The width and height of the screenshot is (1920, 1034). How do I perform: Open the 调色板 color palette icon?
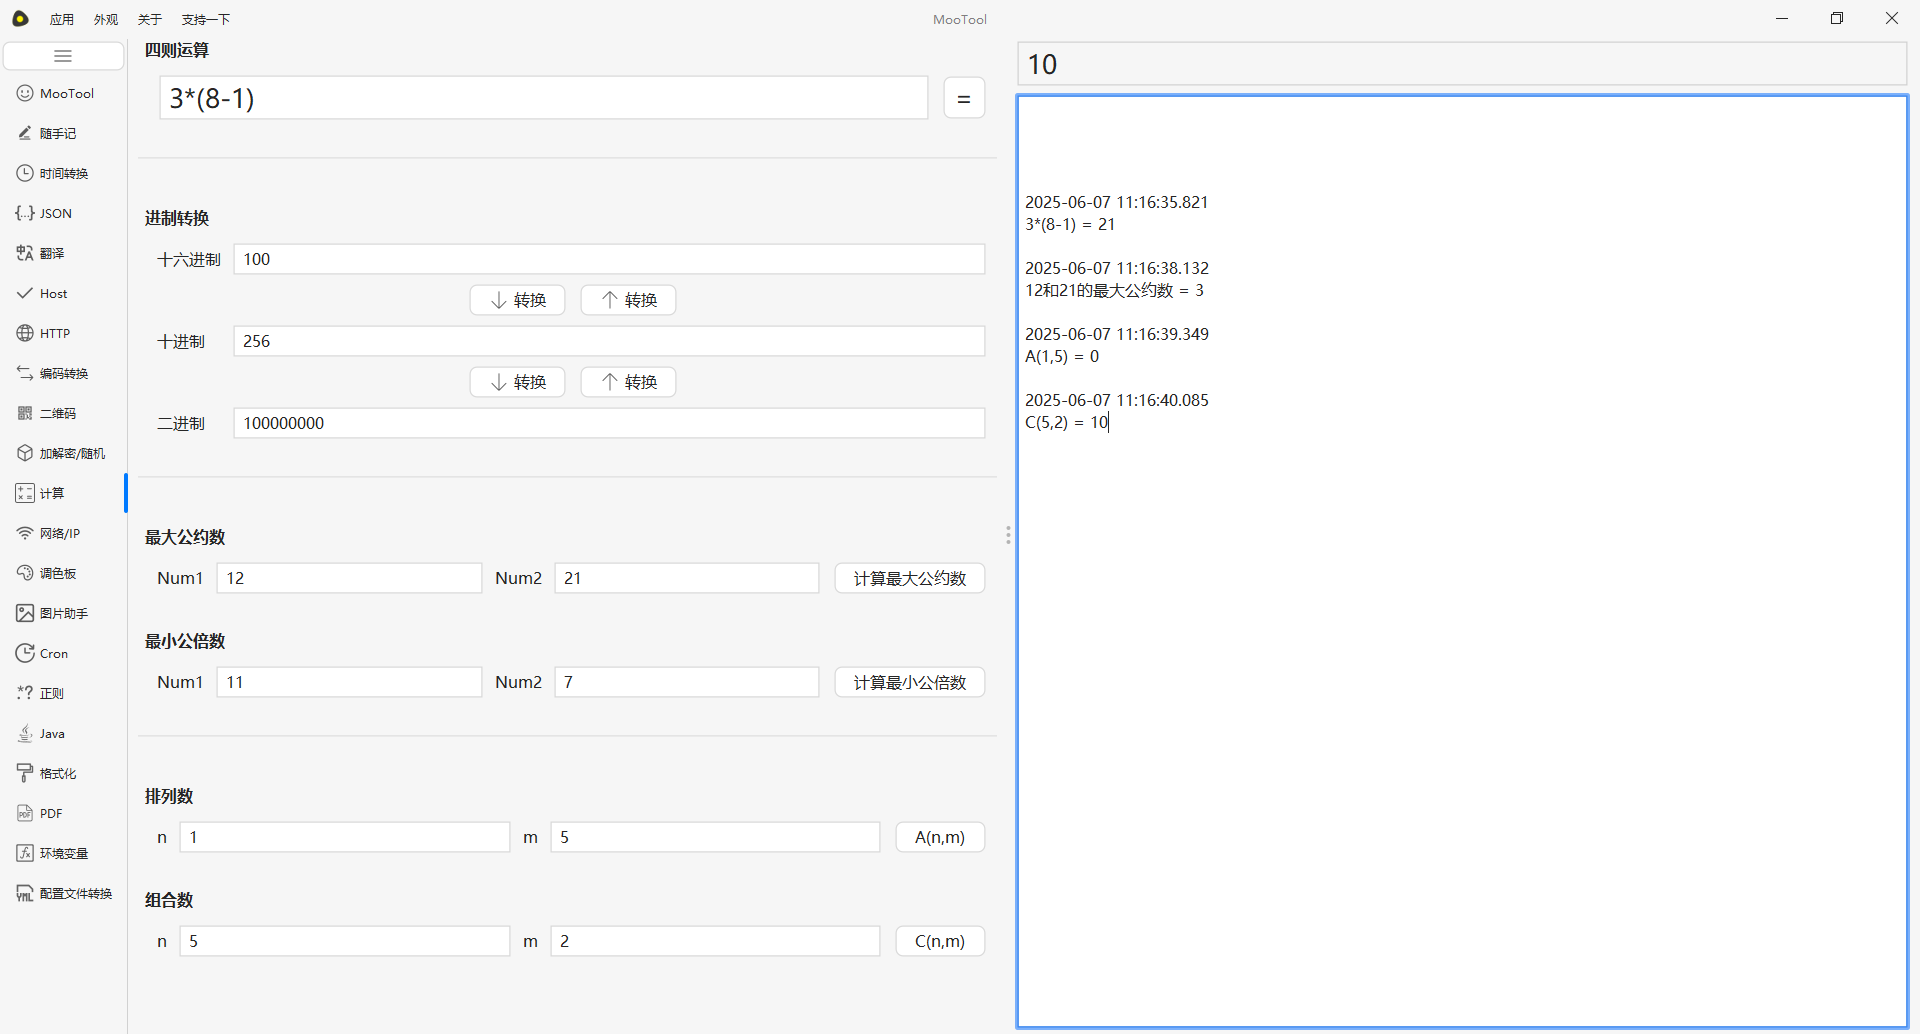point(25,573)
